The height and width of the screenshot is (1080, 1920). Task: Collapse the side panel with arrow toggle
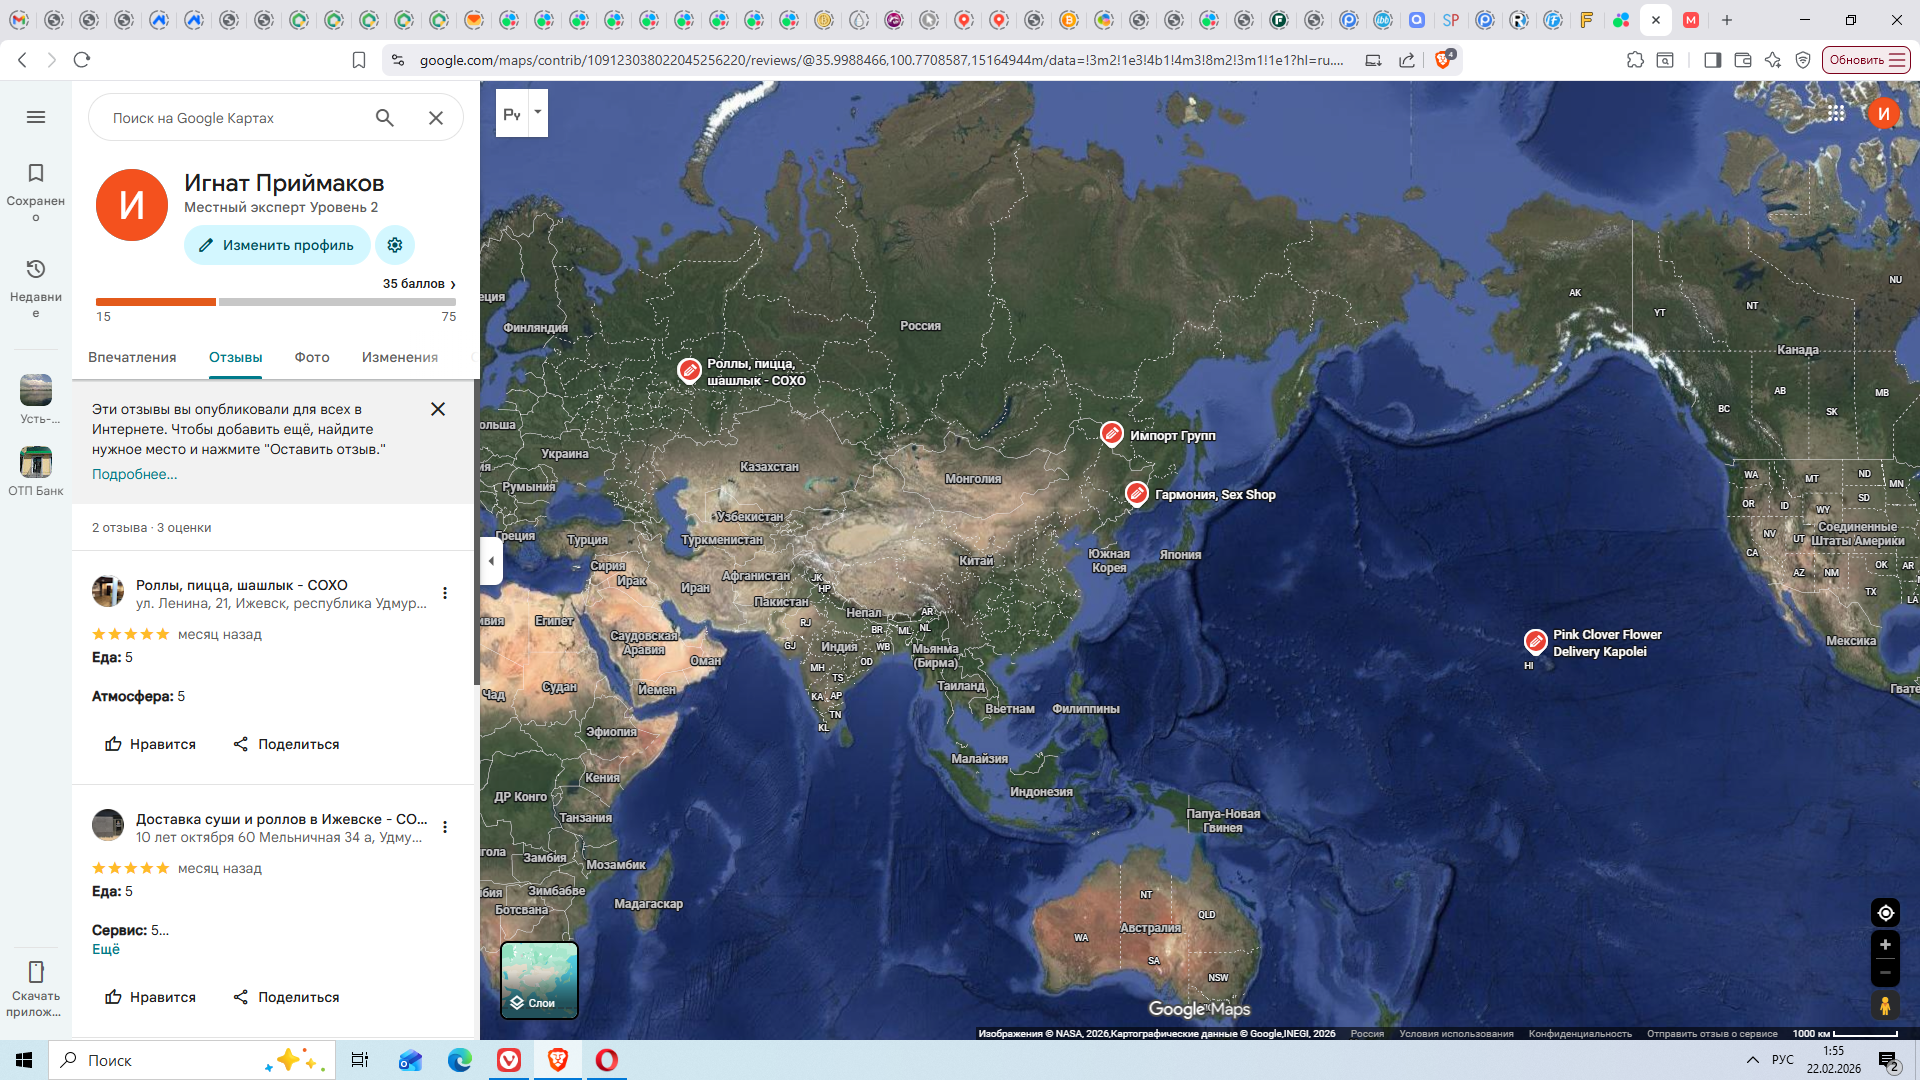(x=491, y=561)
